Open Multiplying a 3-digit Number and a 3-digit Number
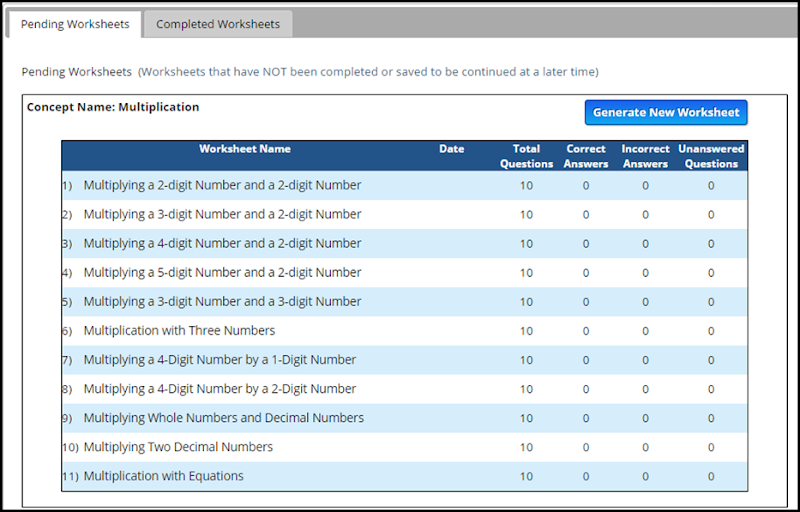The width and height of the screenshot is (800, 512). point(222,301)
